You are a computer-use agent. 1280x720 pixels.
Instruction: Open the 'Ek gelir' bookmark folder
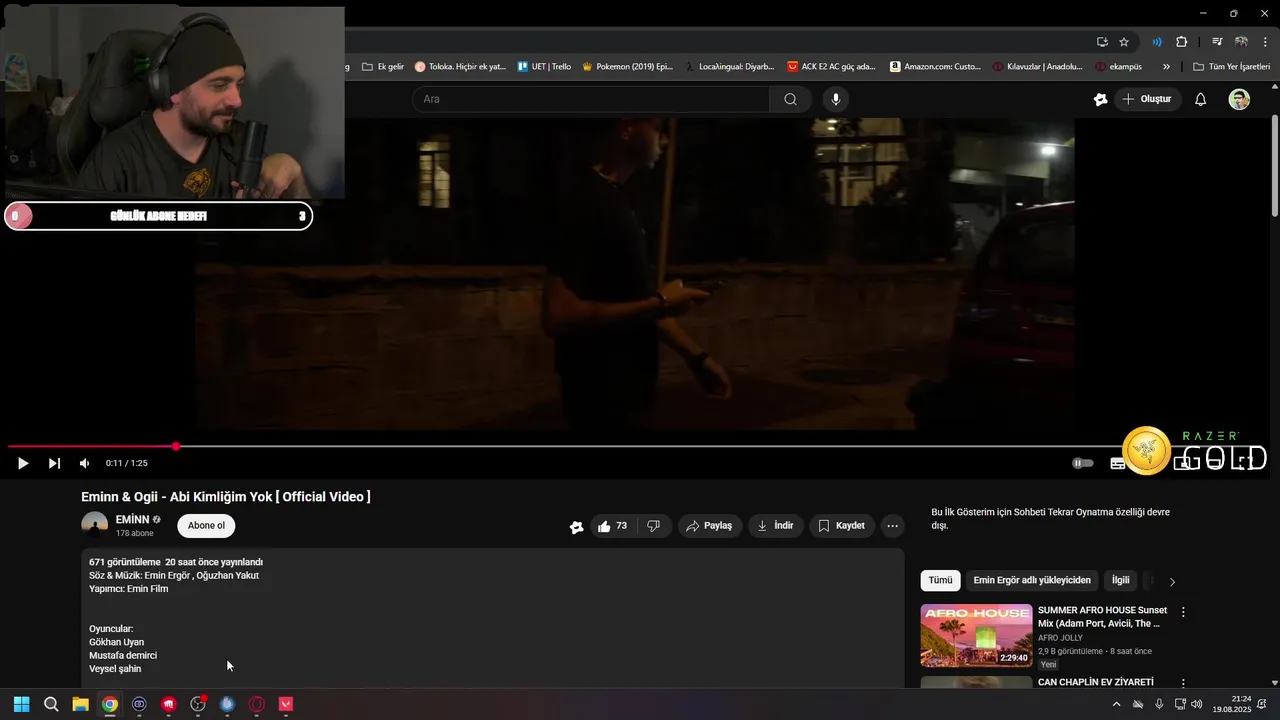click(383, 67)
